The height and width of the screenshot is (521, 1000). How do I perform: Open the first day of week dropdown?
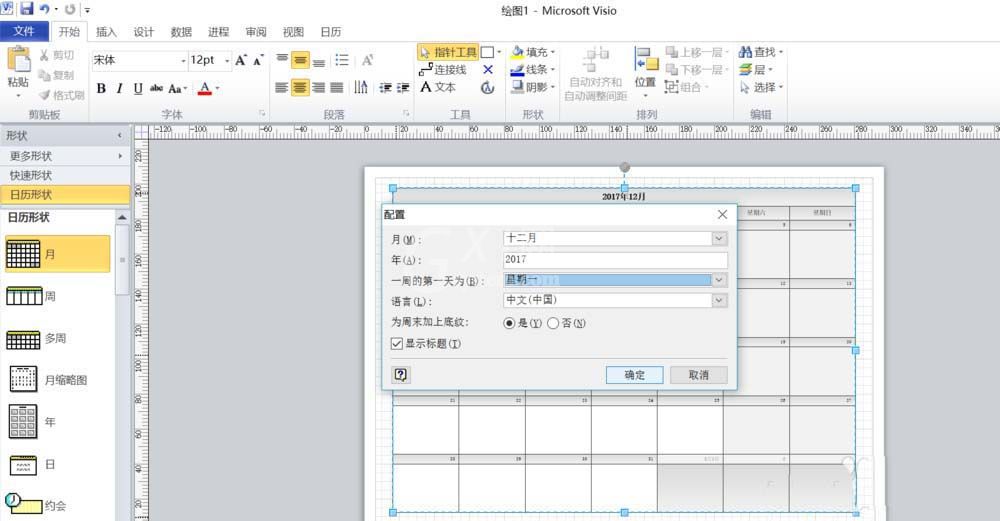pyautogui.click(x=719, y=280)
